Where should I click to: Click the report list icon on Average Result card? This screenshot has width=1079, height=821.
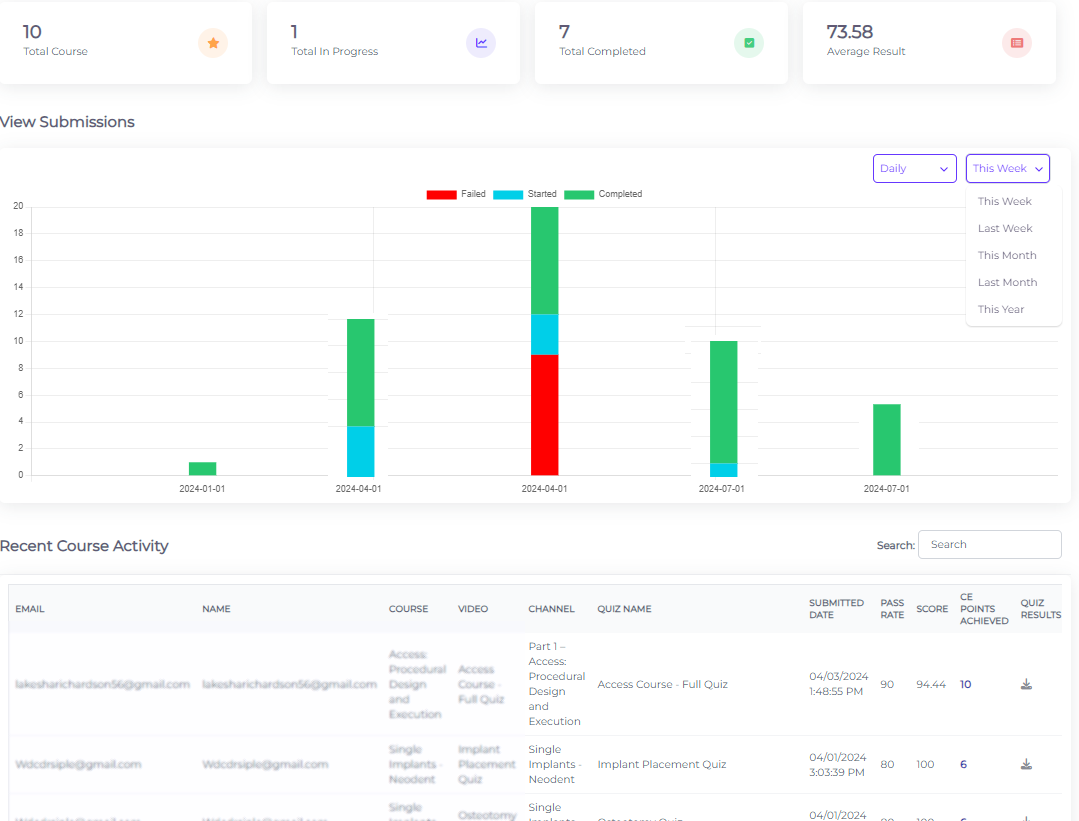[x=1017, y=43]
